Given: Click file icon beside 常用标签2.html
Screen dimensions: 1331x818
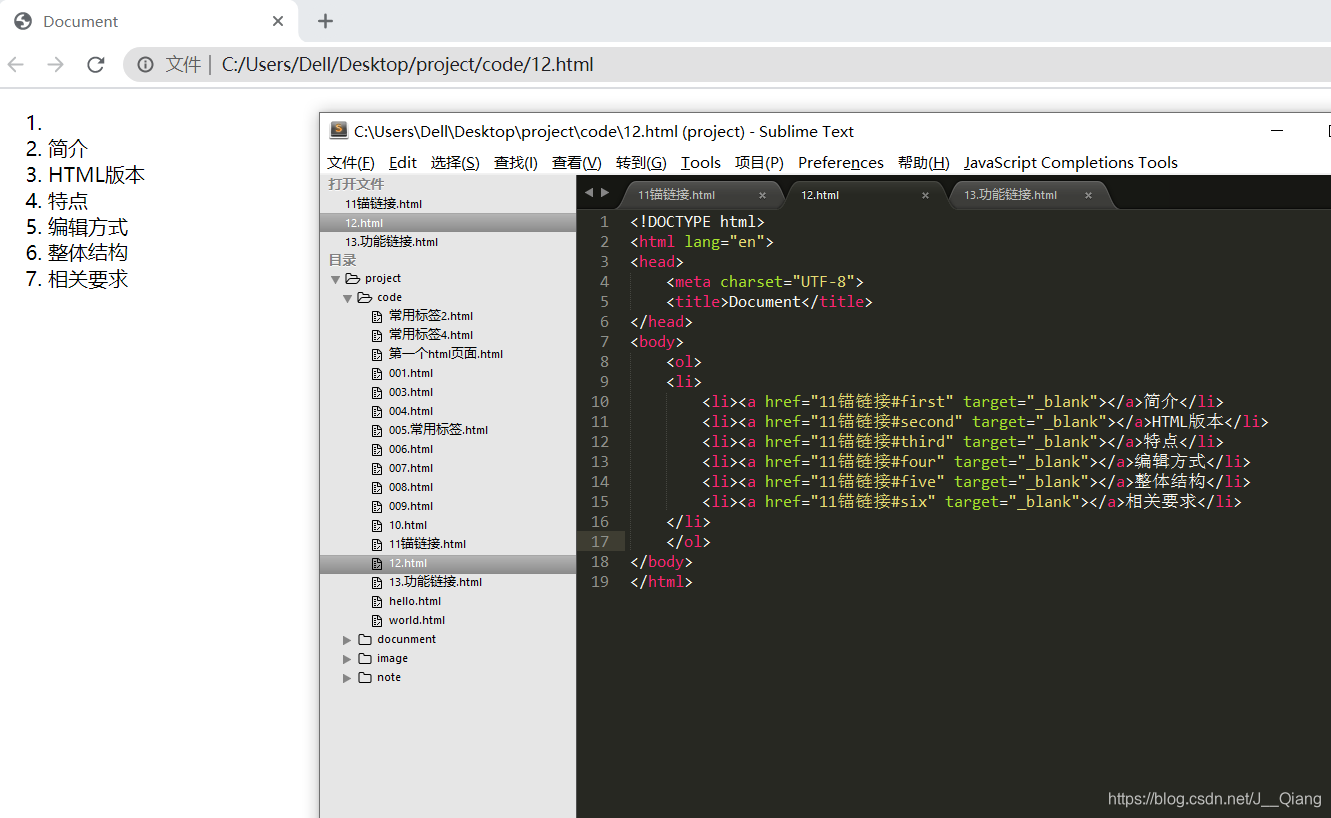Looking at the screenshot, I should (x=377, y=317).
